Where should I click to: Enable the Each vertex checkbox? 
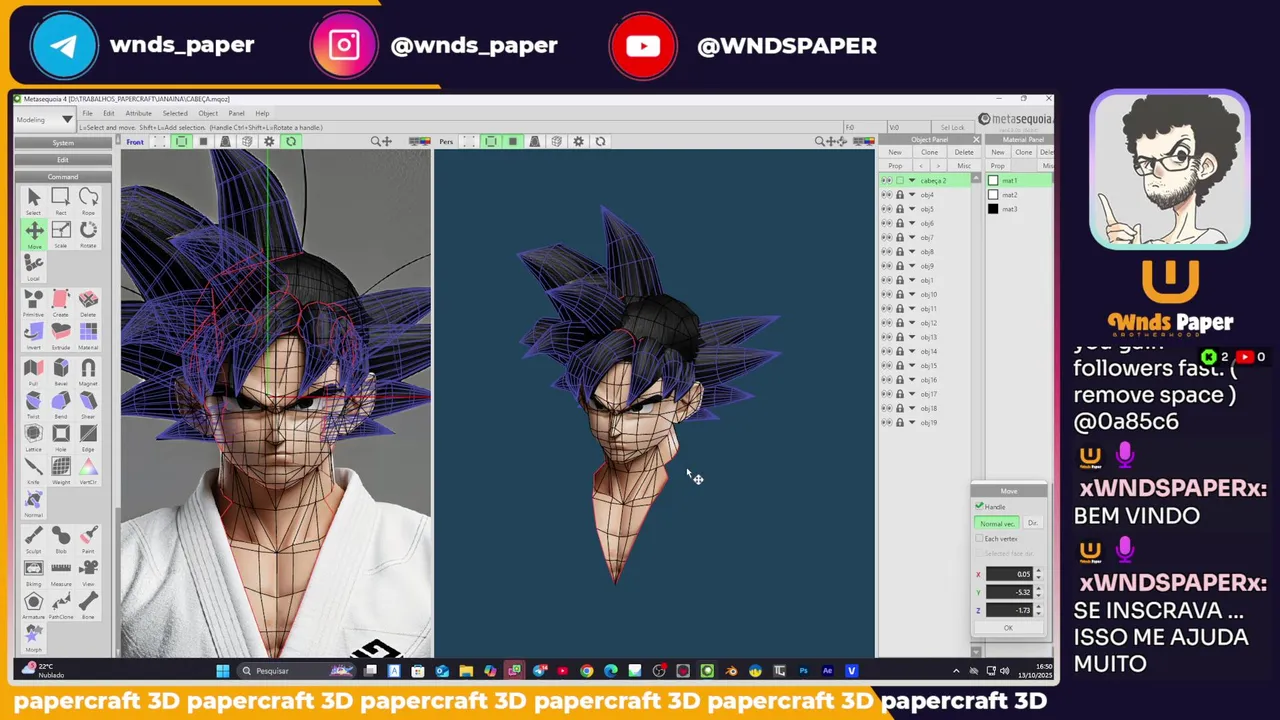[979, 538]
